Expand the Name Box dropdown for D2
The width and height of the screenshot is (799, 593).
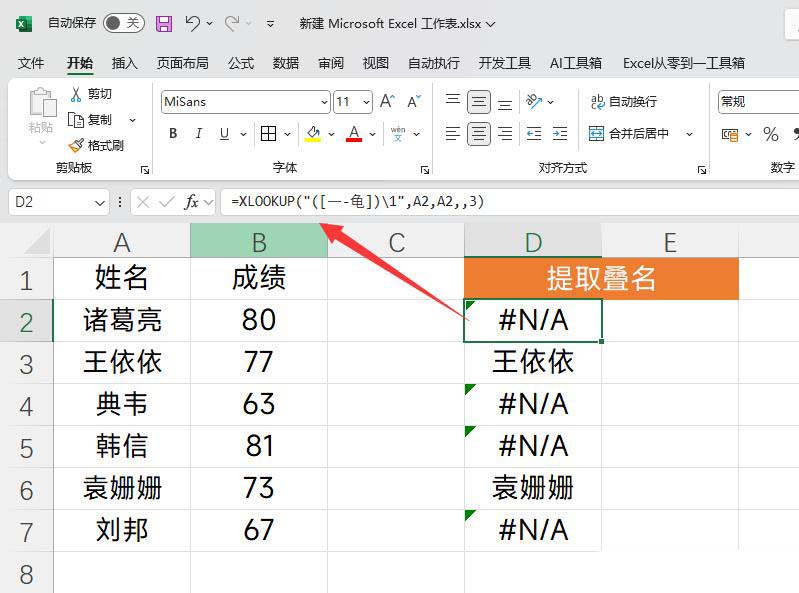pos(100,202)
